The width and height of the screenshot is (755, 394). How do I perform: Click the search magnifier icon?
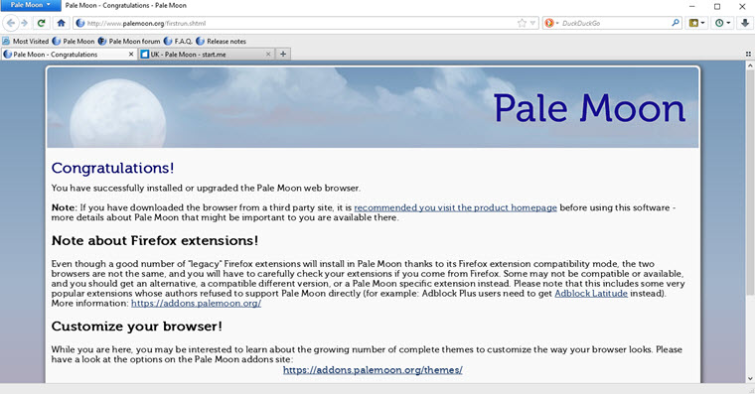pos(675,23)
